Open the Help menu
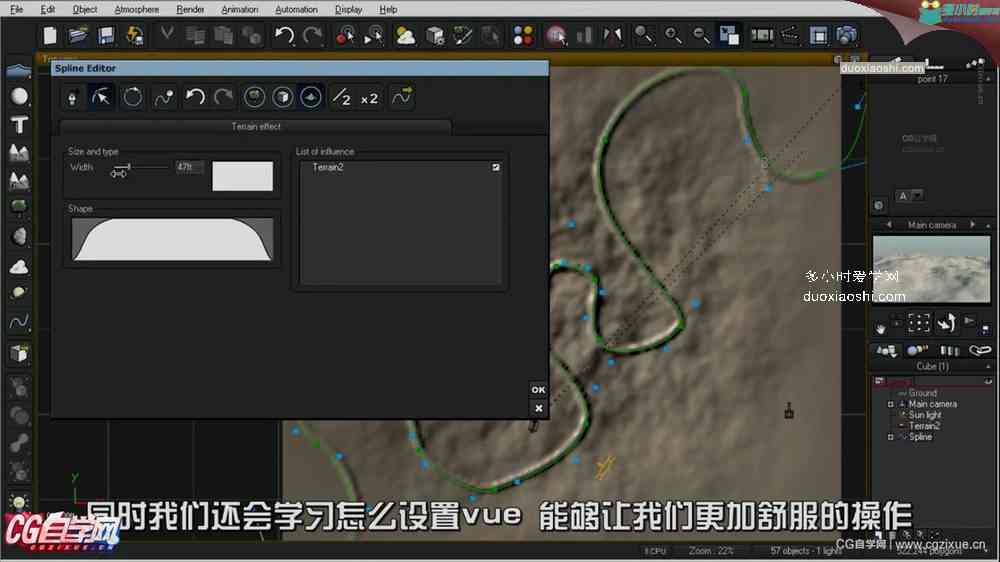 tap(388, 10)
